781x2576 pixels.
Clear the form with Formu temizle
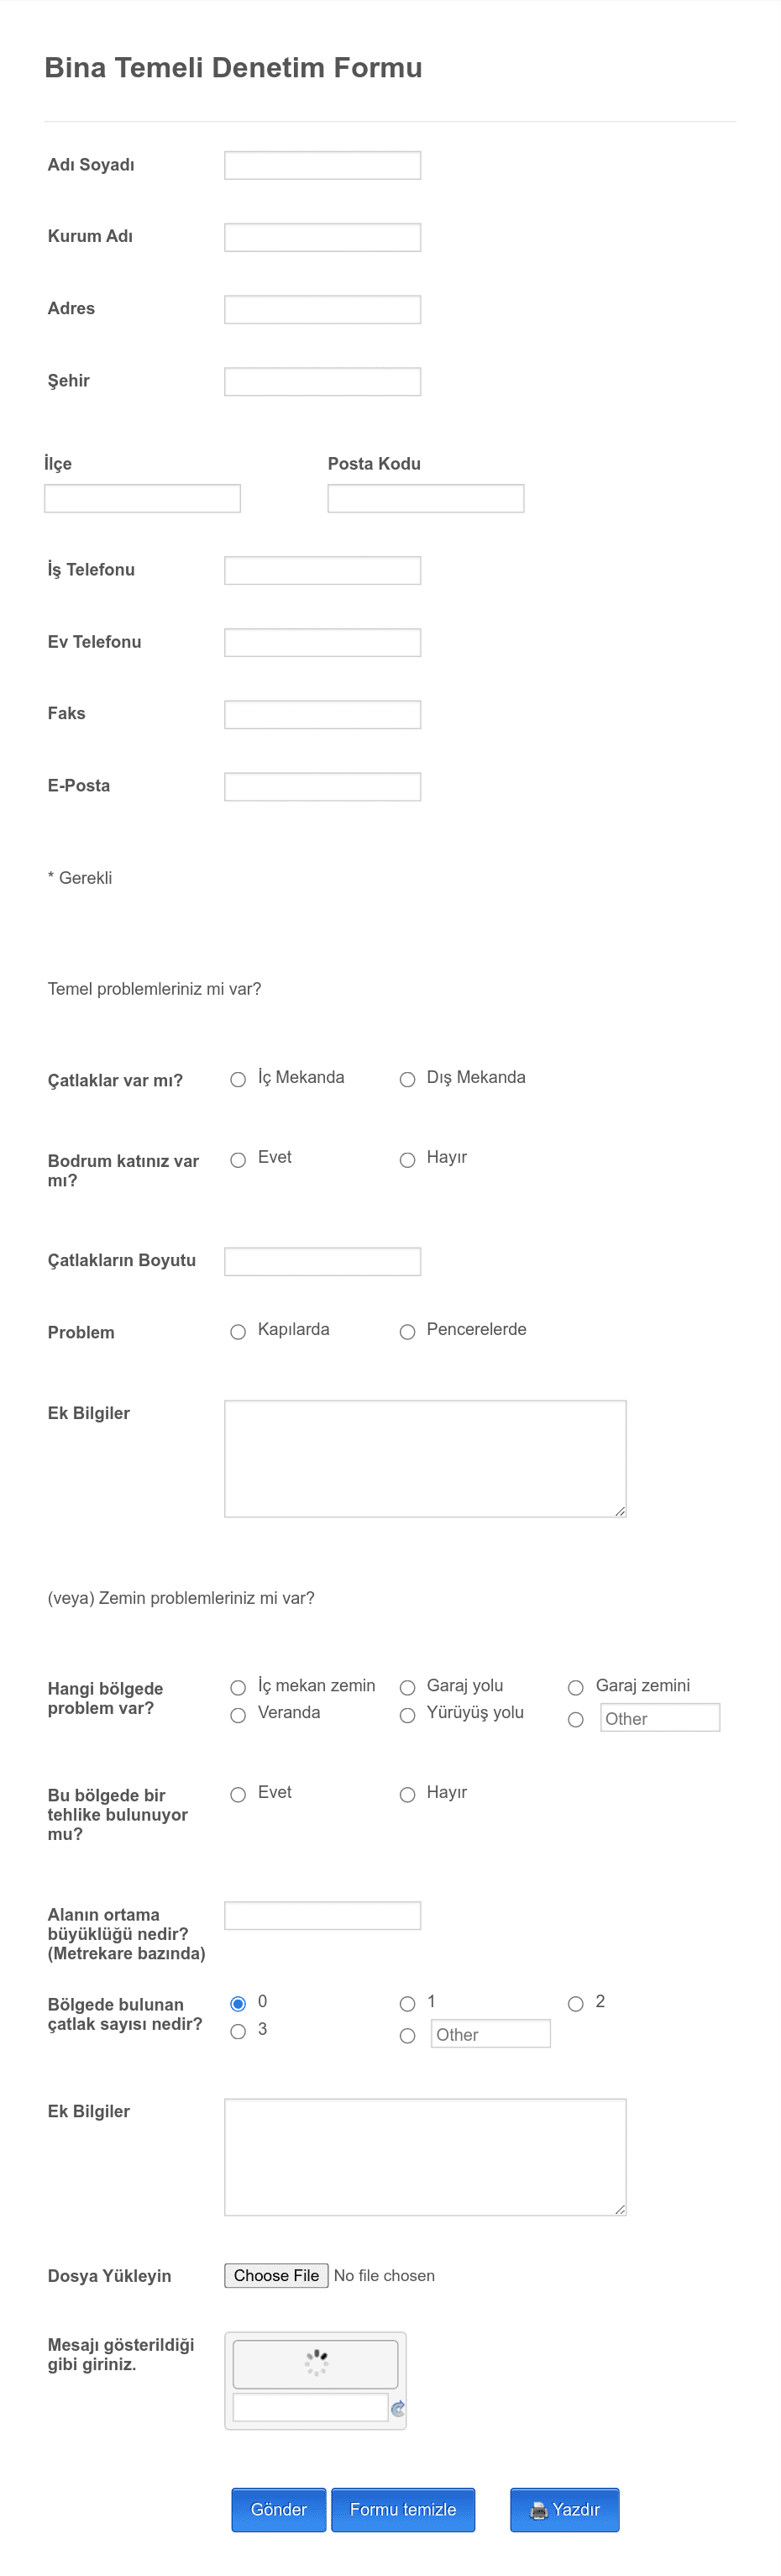(x=403, y=2509)
